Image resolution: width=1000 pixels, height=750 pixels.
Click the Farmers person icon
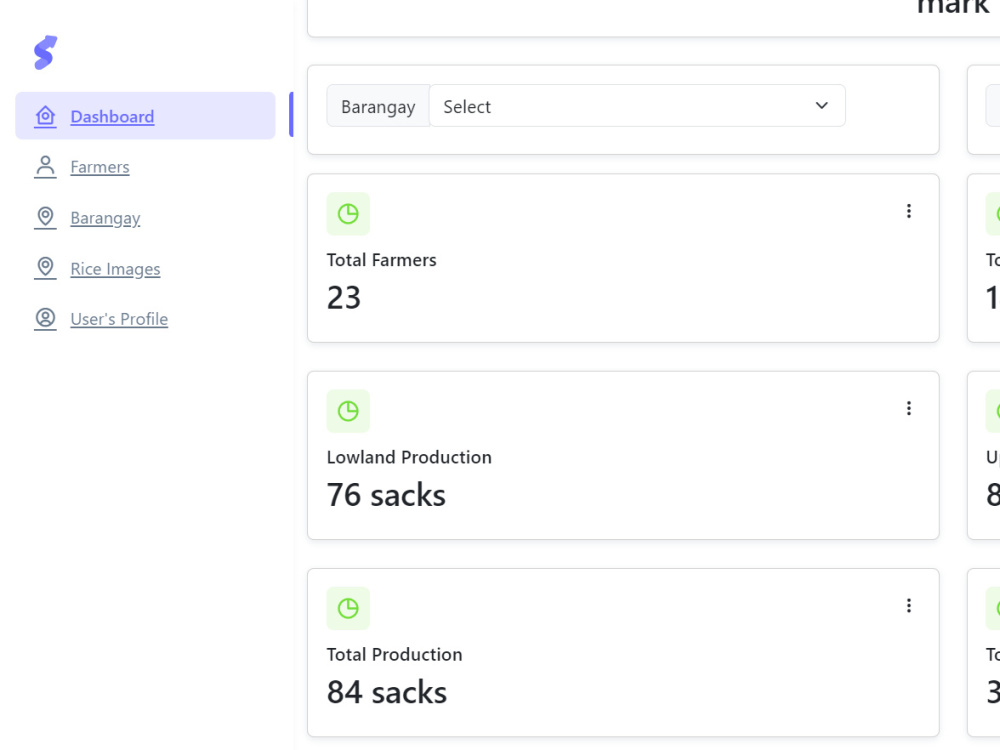[x=45, y=166]
